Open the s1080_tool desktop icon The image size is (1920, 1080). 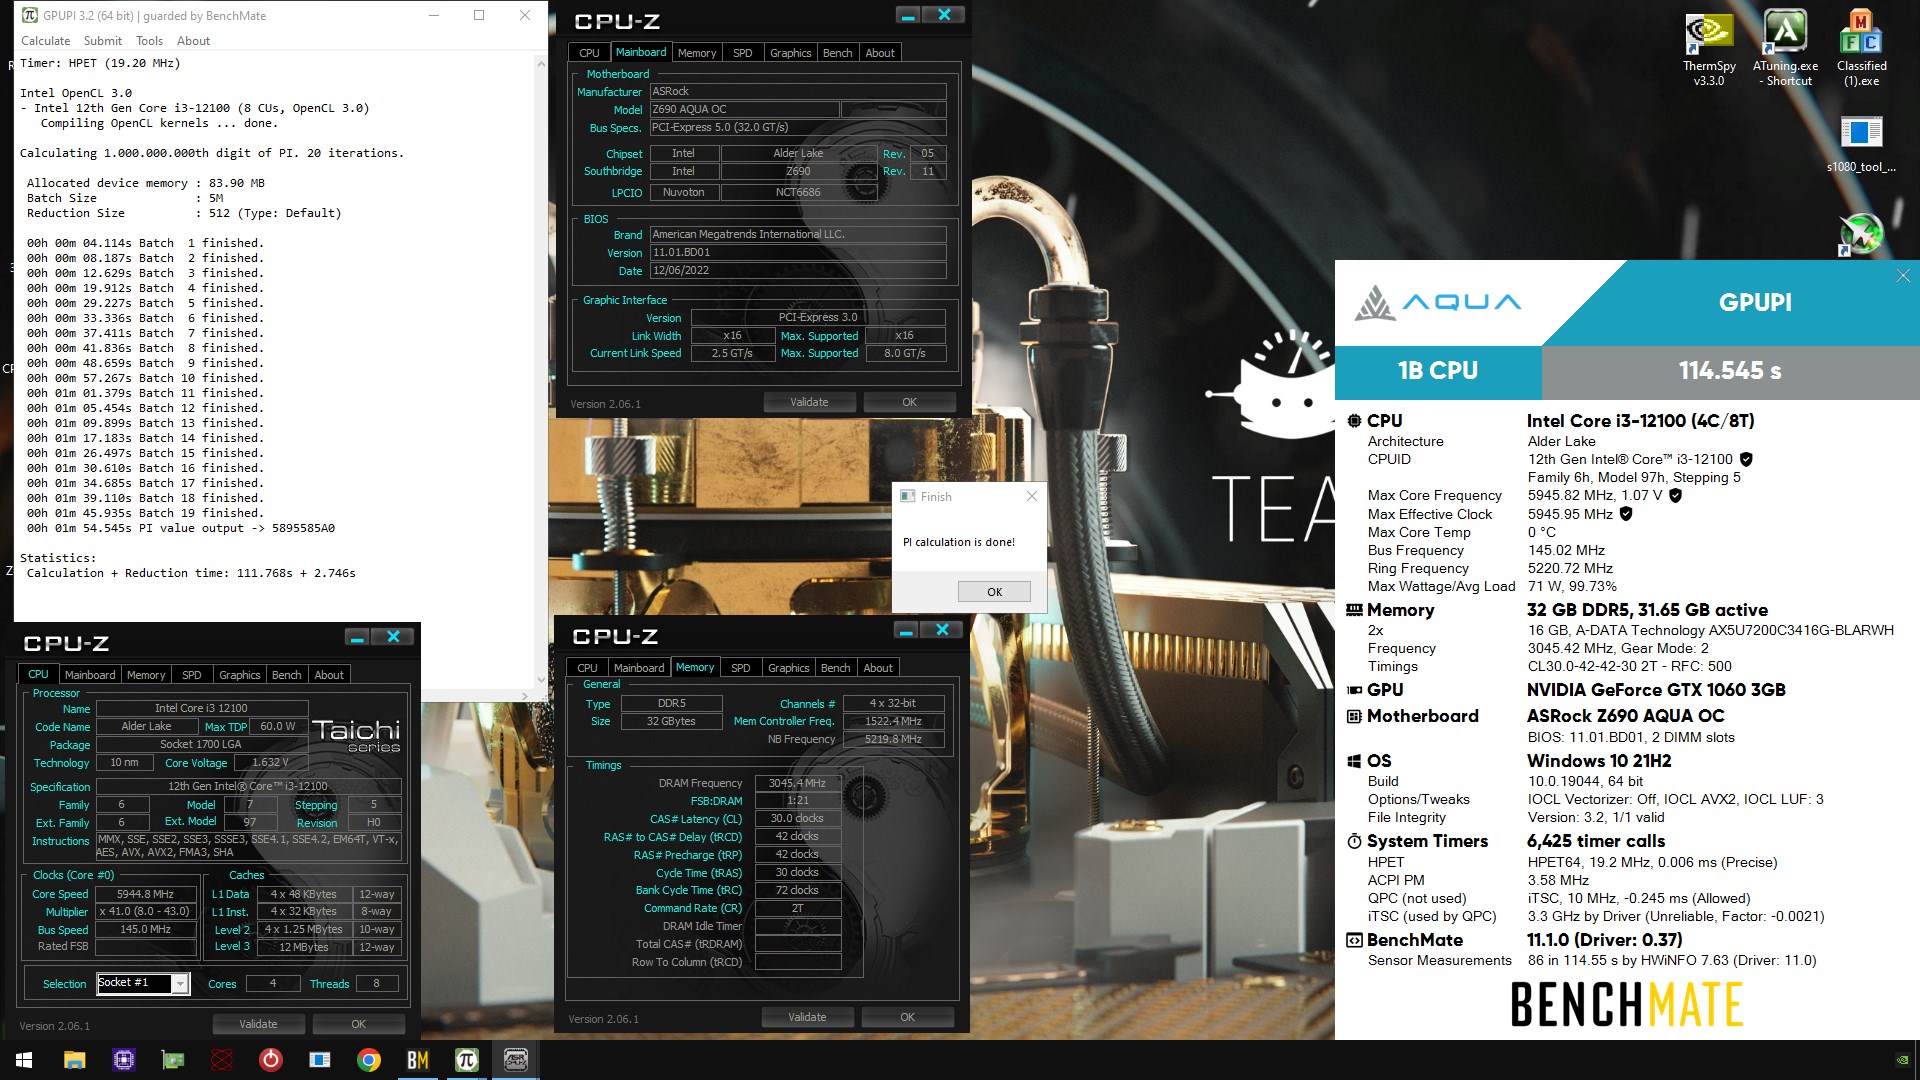[x=1861, y=145]
